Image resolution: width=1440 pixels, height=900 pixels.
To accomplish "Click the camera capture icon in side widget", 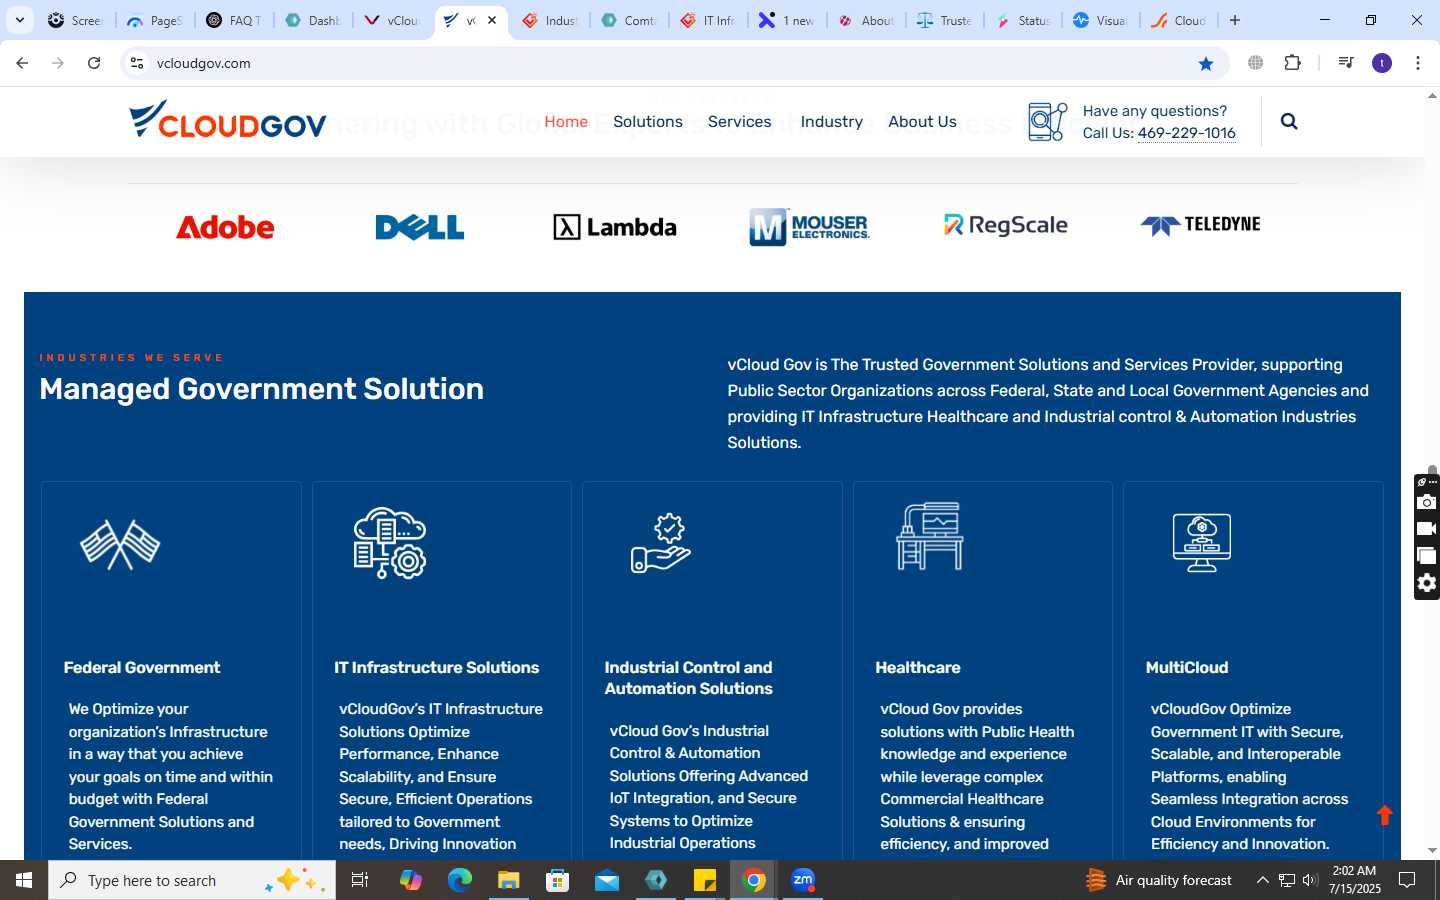I will 1427,502.
